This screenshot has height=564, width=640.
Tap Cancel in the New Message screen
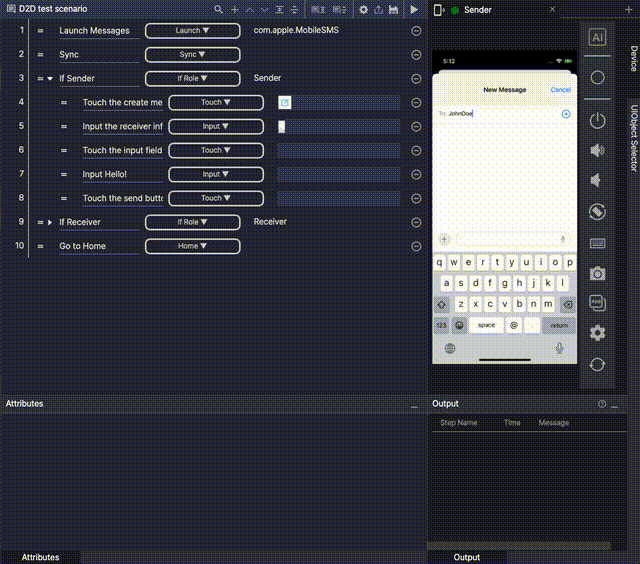[560, 90]
